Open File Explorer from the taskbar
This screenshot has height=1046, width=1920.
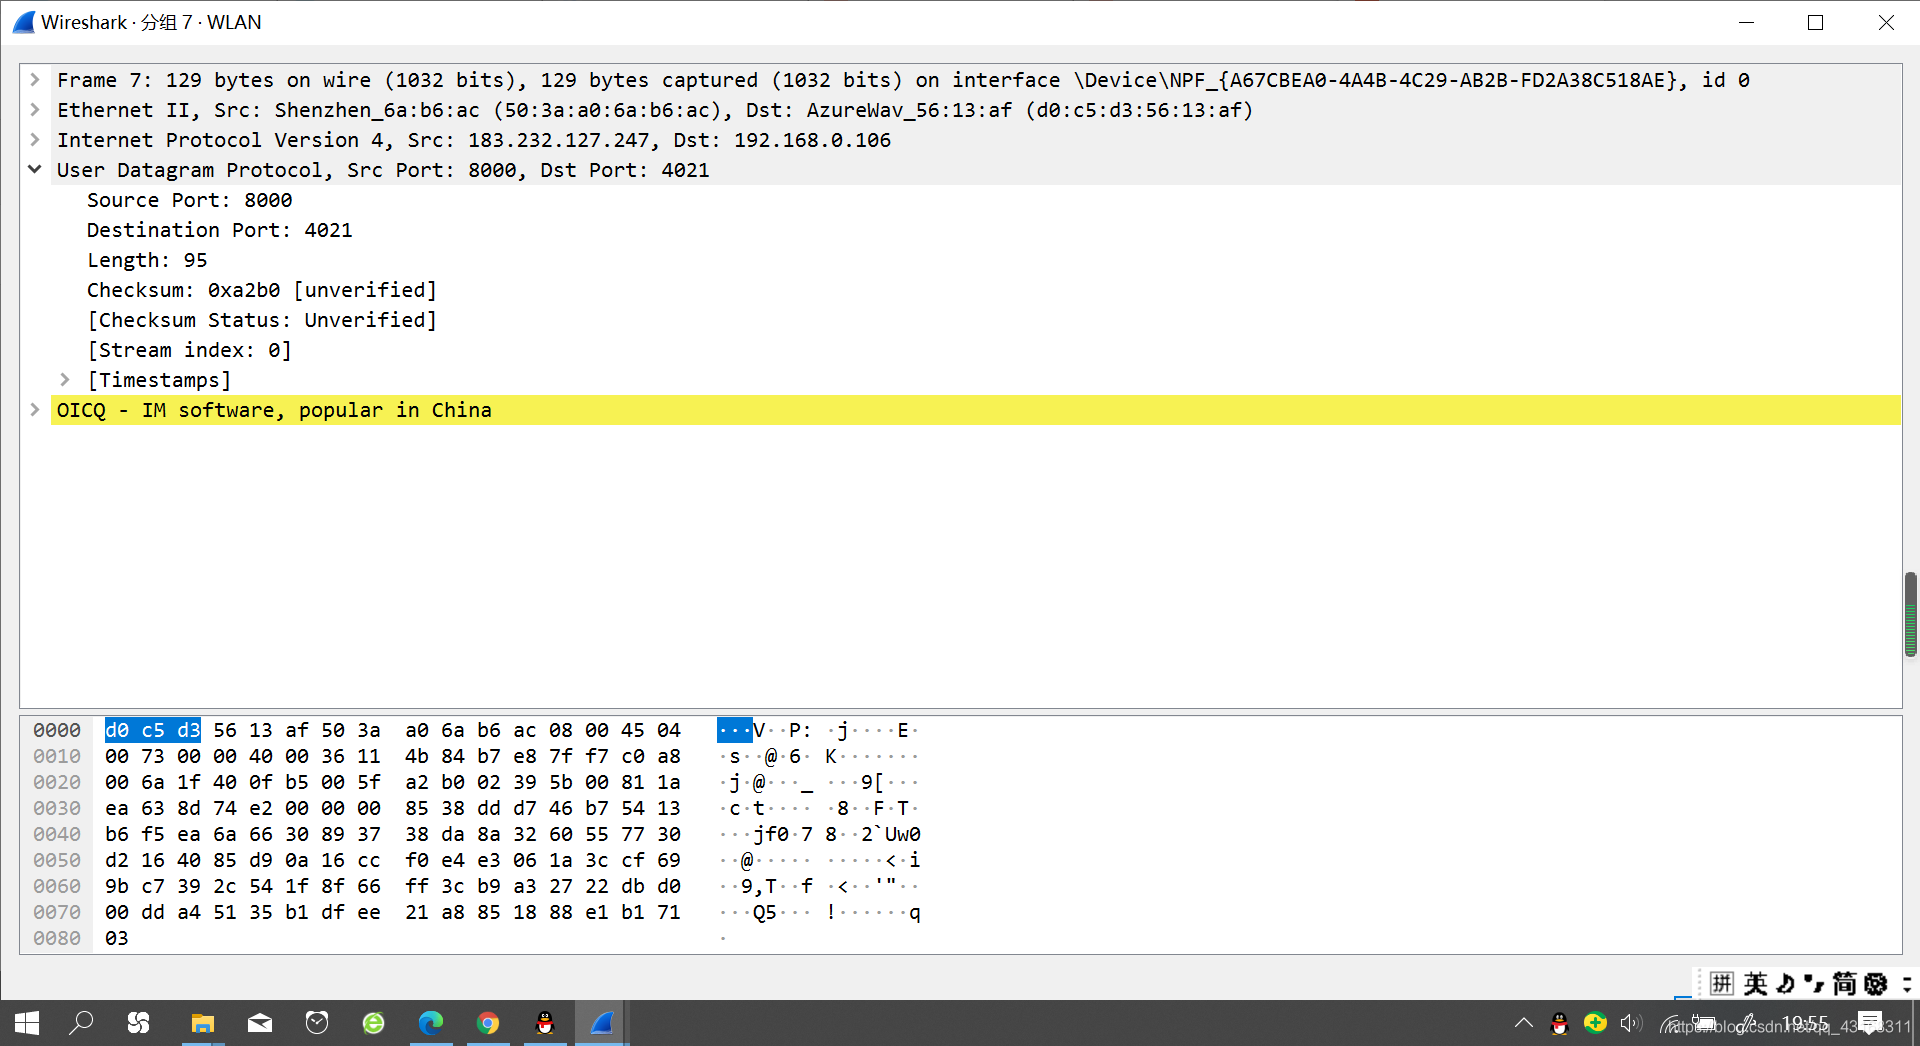[x=203, y=1023]
